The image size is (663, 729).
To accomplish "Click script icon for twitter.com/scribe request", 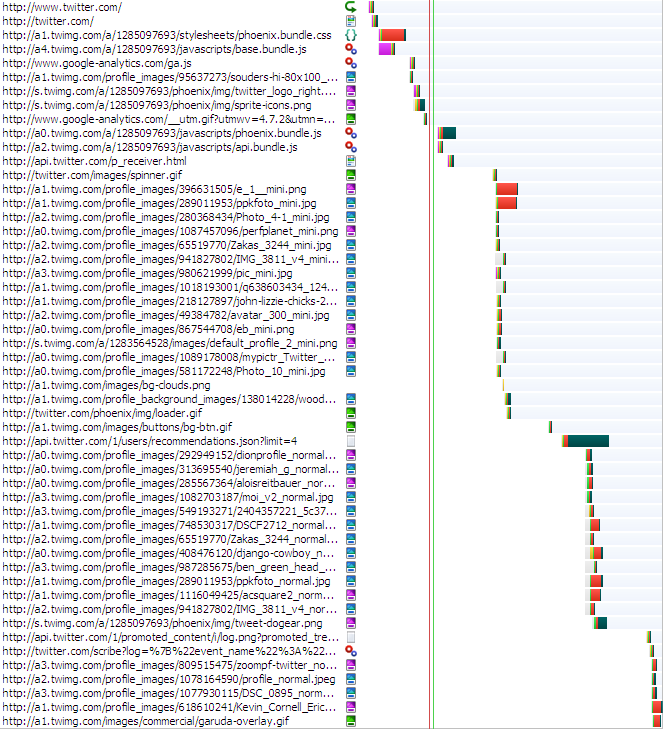I will coord(351,651).
